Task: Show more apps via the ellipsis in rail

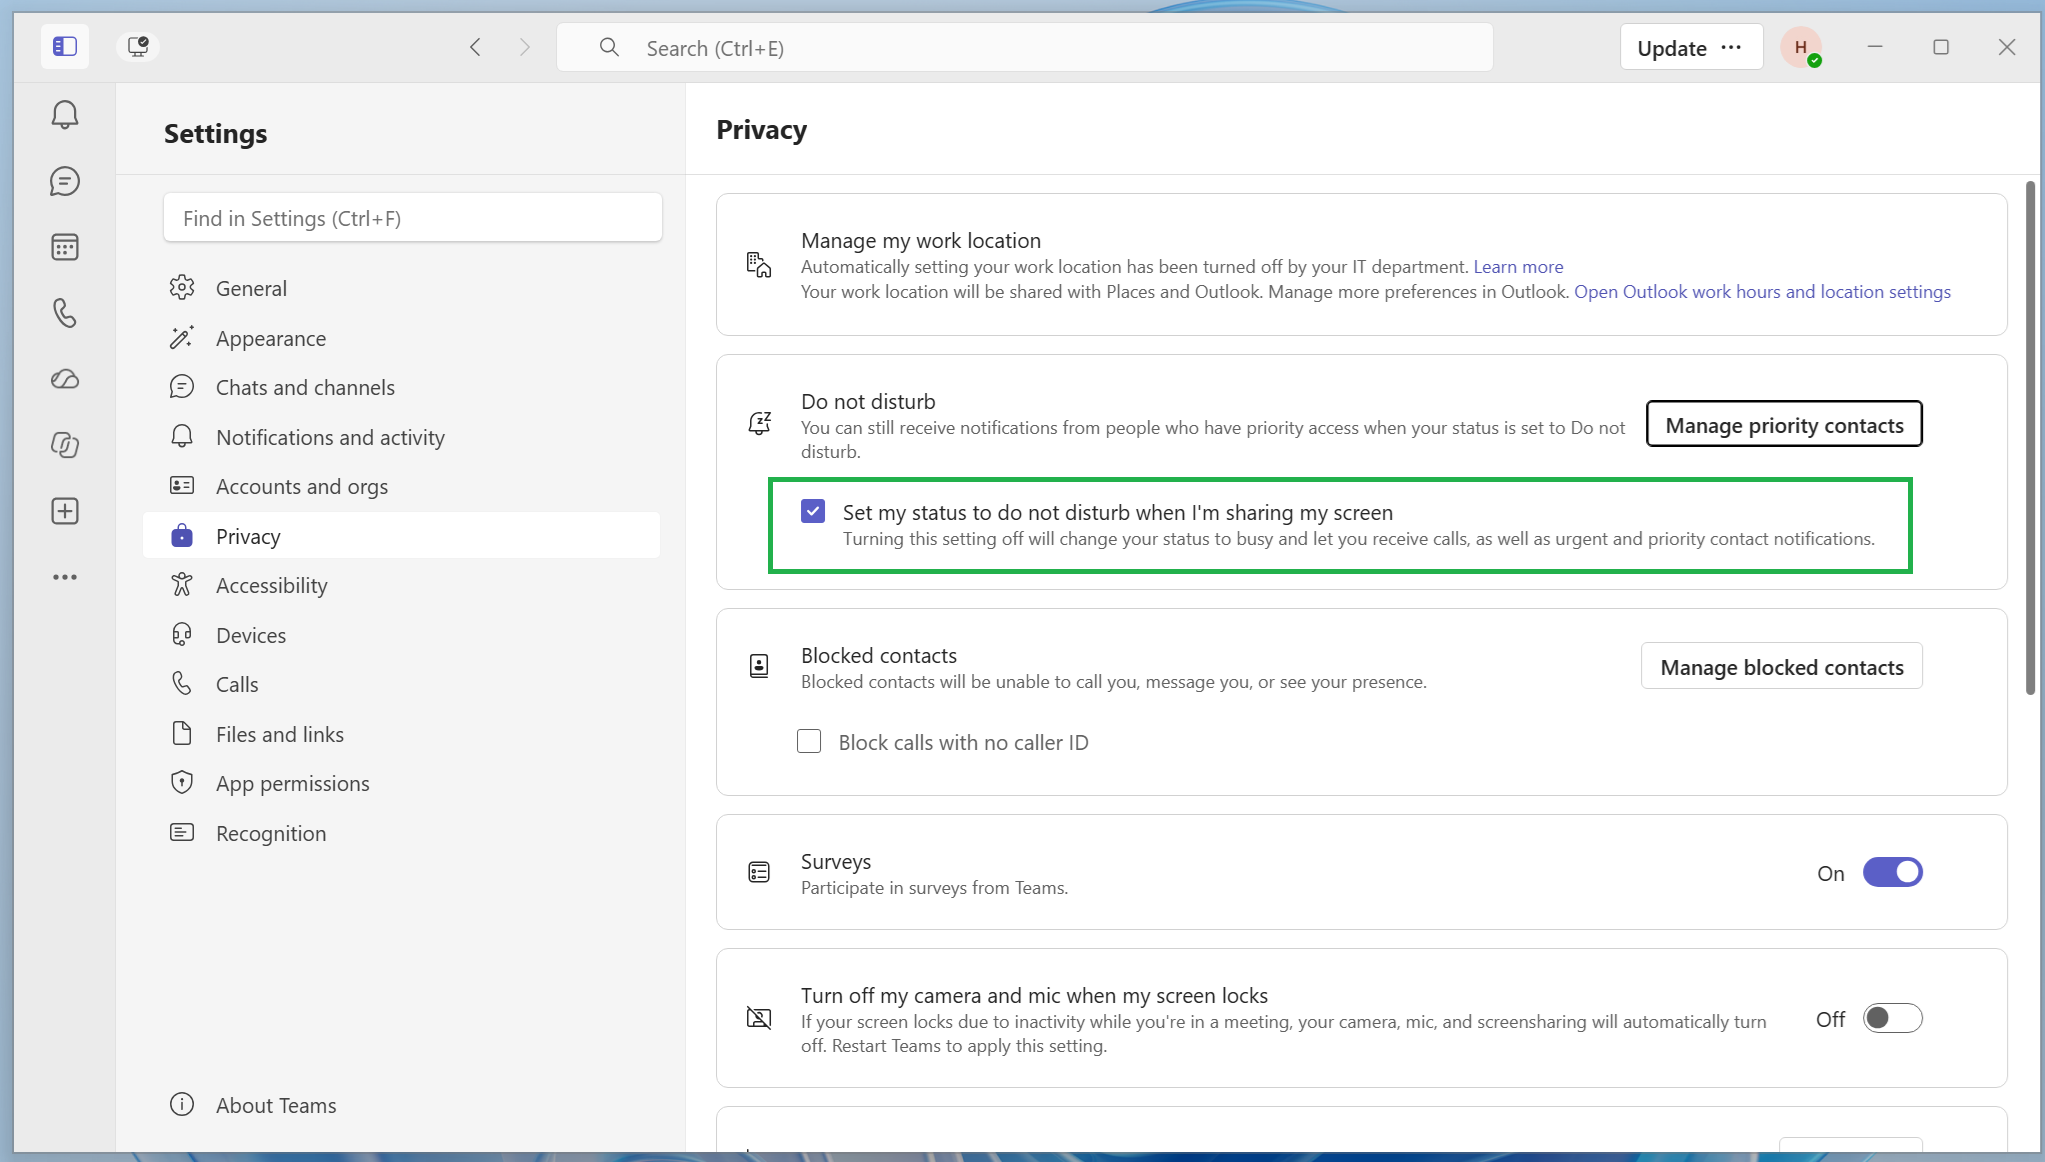Action: tap(65, 577)
